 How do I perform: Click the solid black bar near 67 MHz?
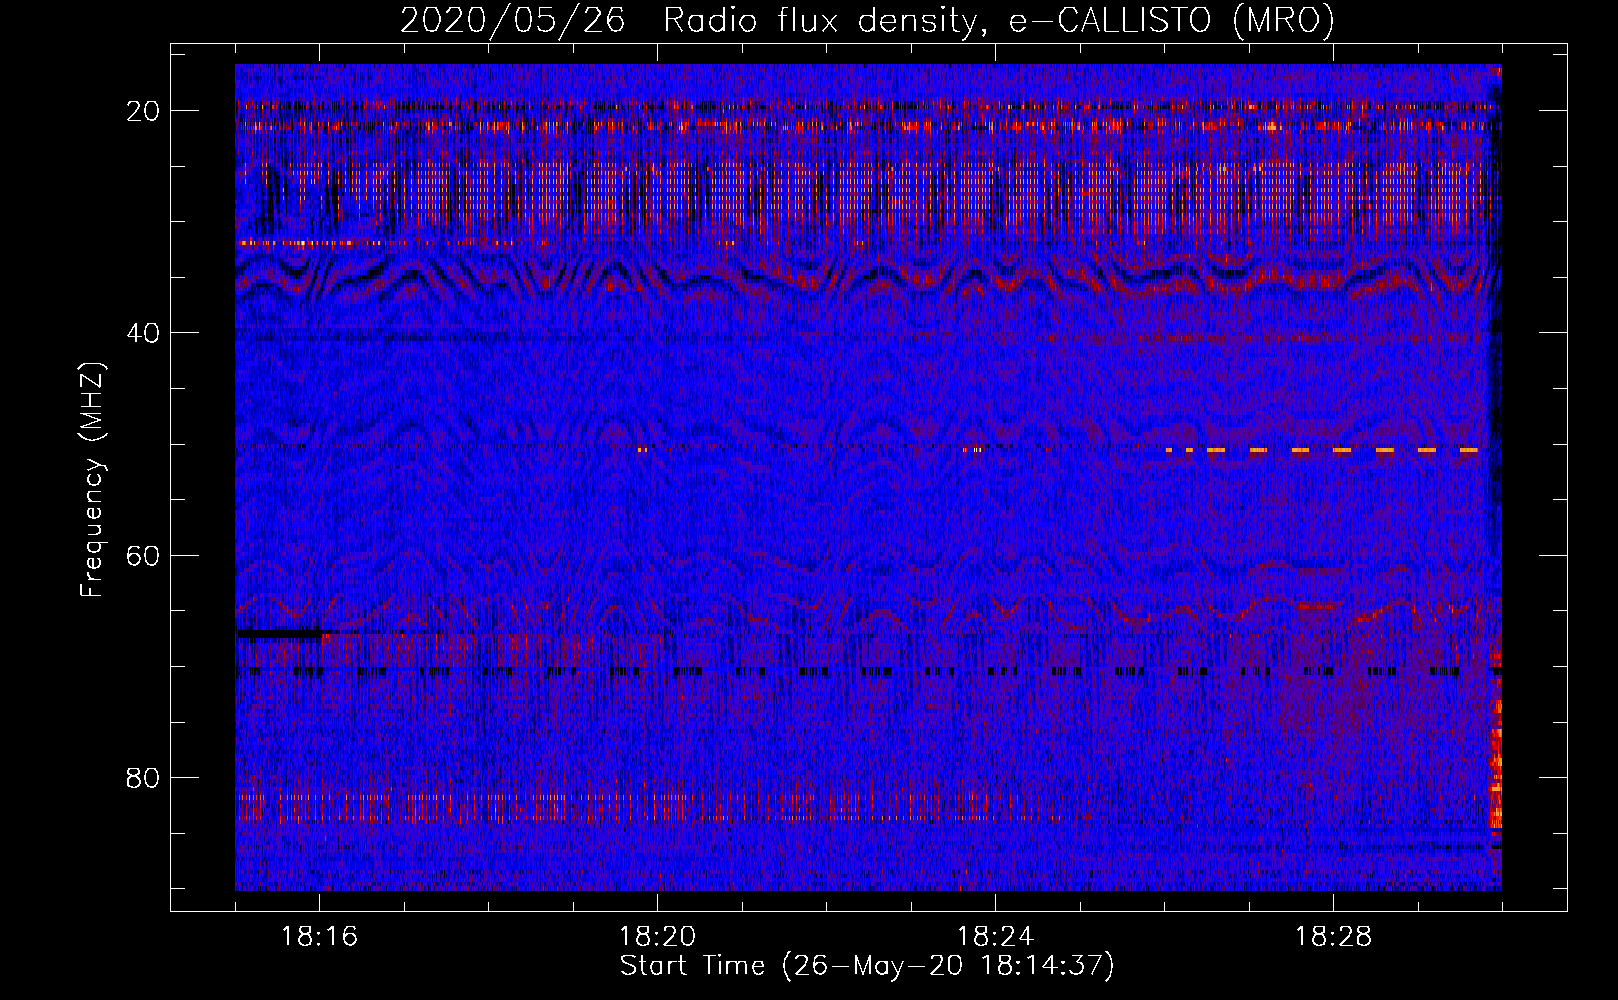click(x=279, y=633)
